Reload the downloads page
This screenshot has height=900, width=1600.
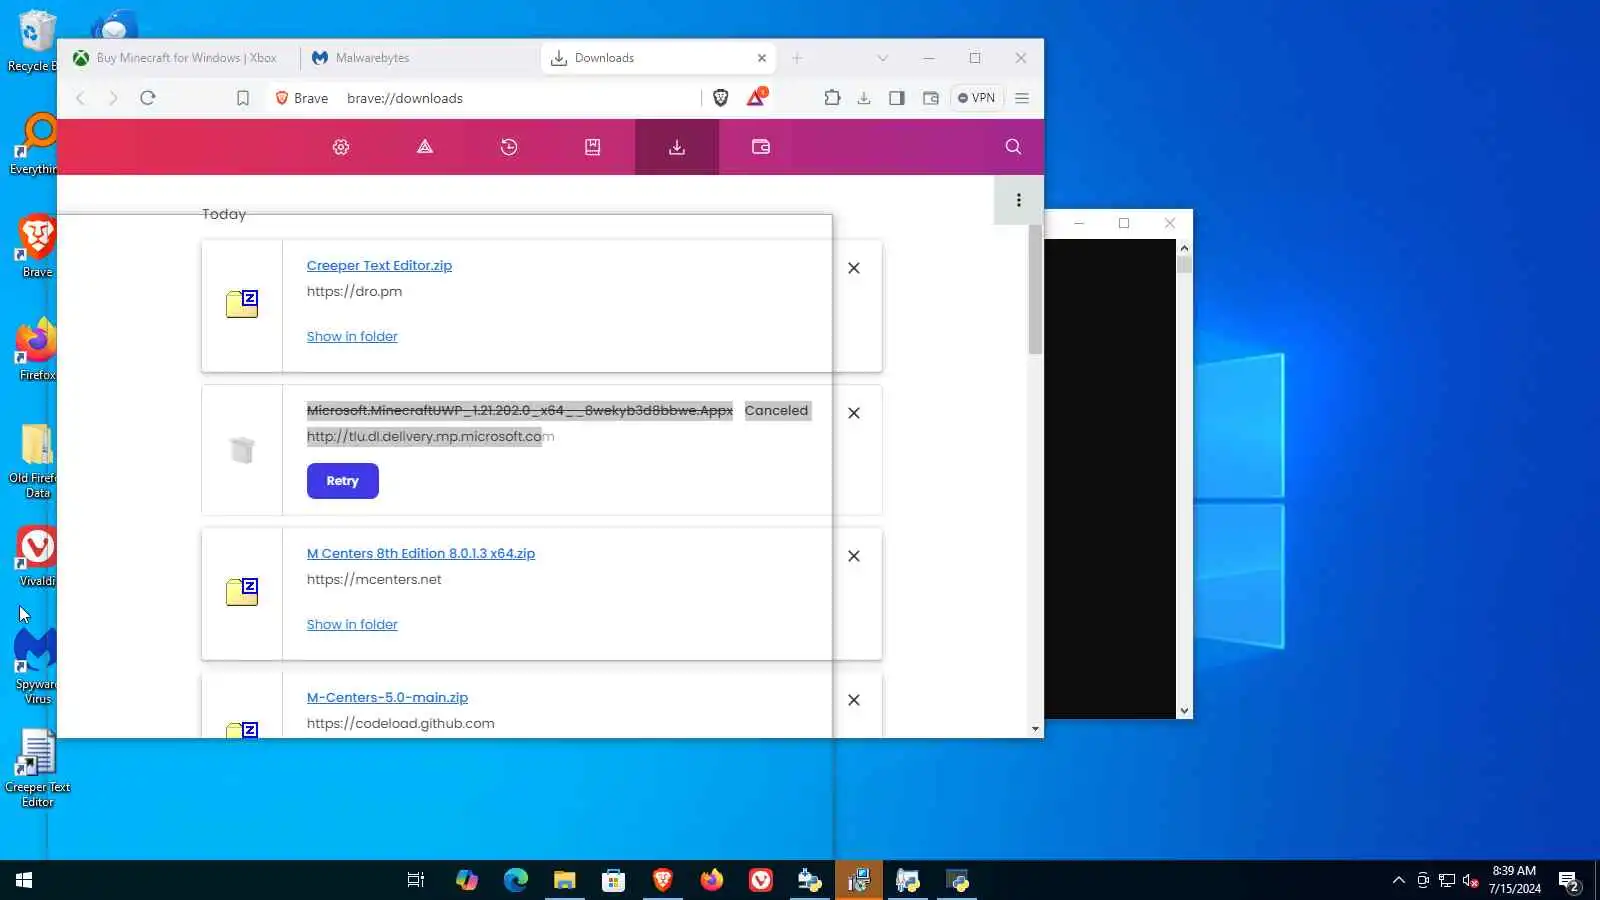click(x=148, y=98)
